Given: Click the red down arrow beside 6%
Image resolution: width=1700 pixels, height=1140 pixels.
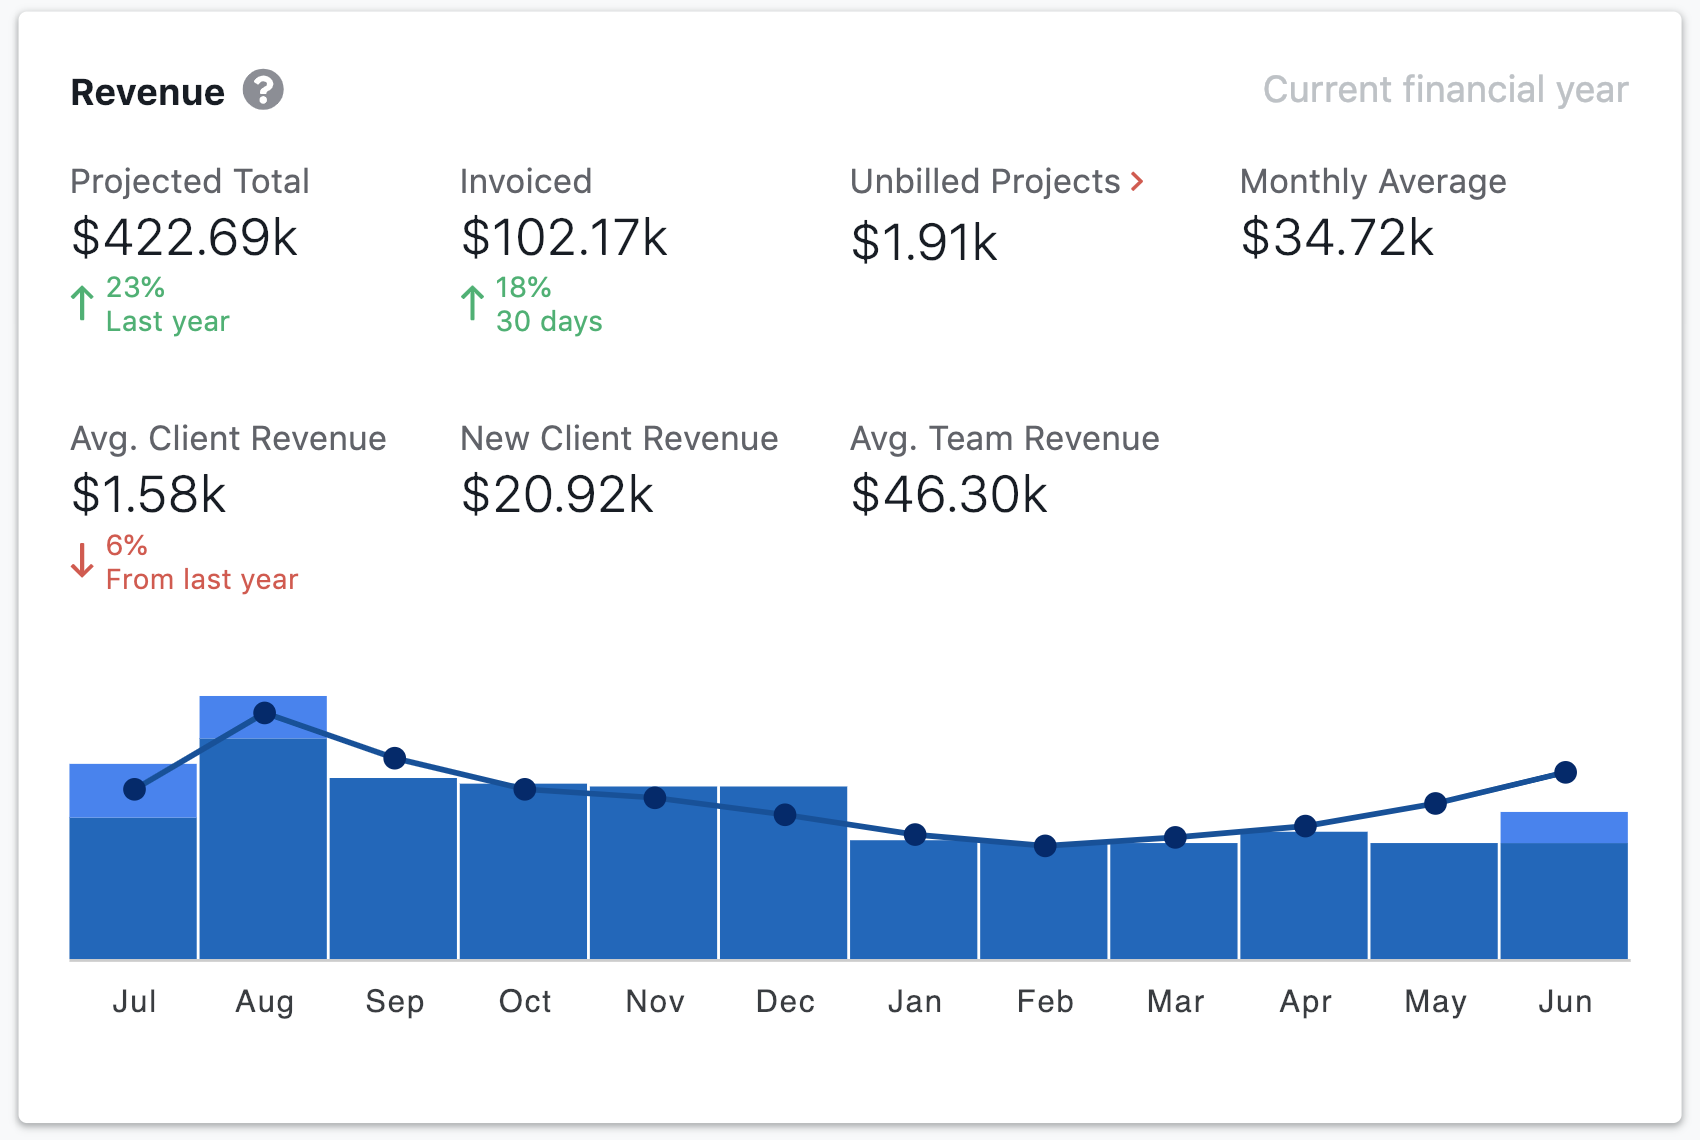Looking at the screenshot, I should (x=82, y=560).
